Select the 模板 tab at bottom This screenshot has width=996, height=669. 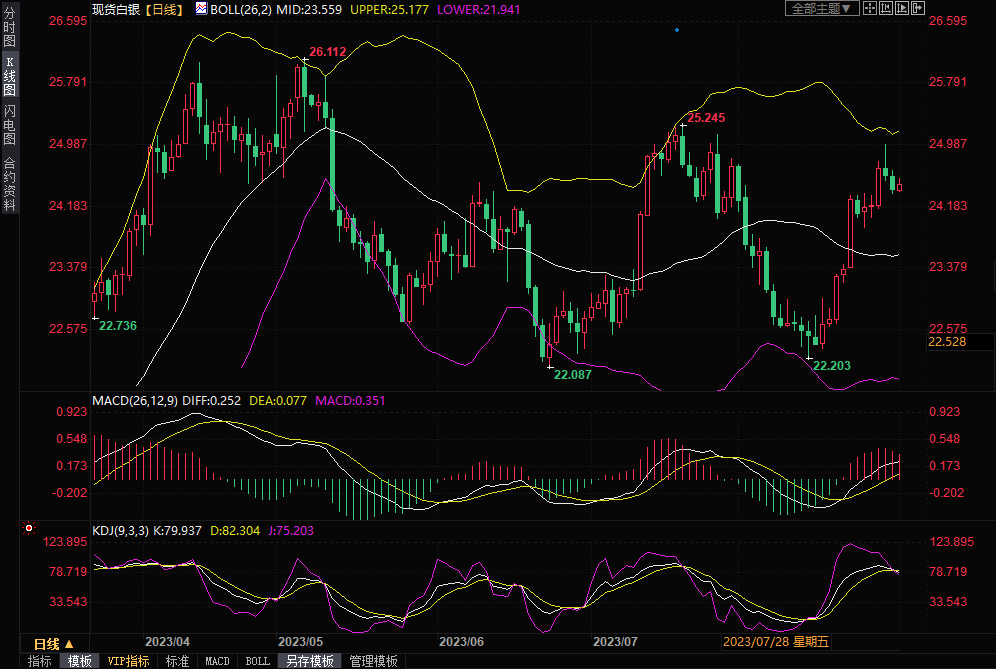click(79, 661)
